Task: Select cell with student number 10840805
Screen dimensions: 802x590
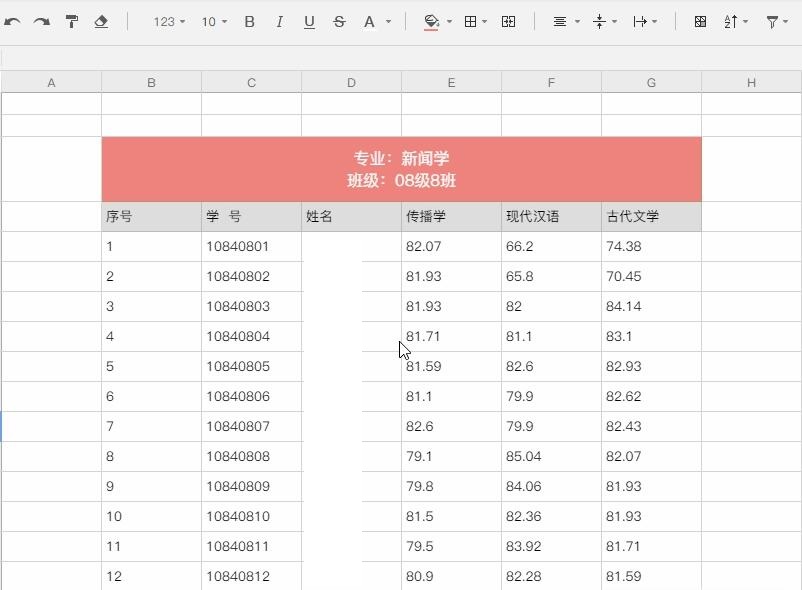Action: click(x=251, y=367)
